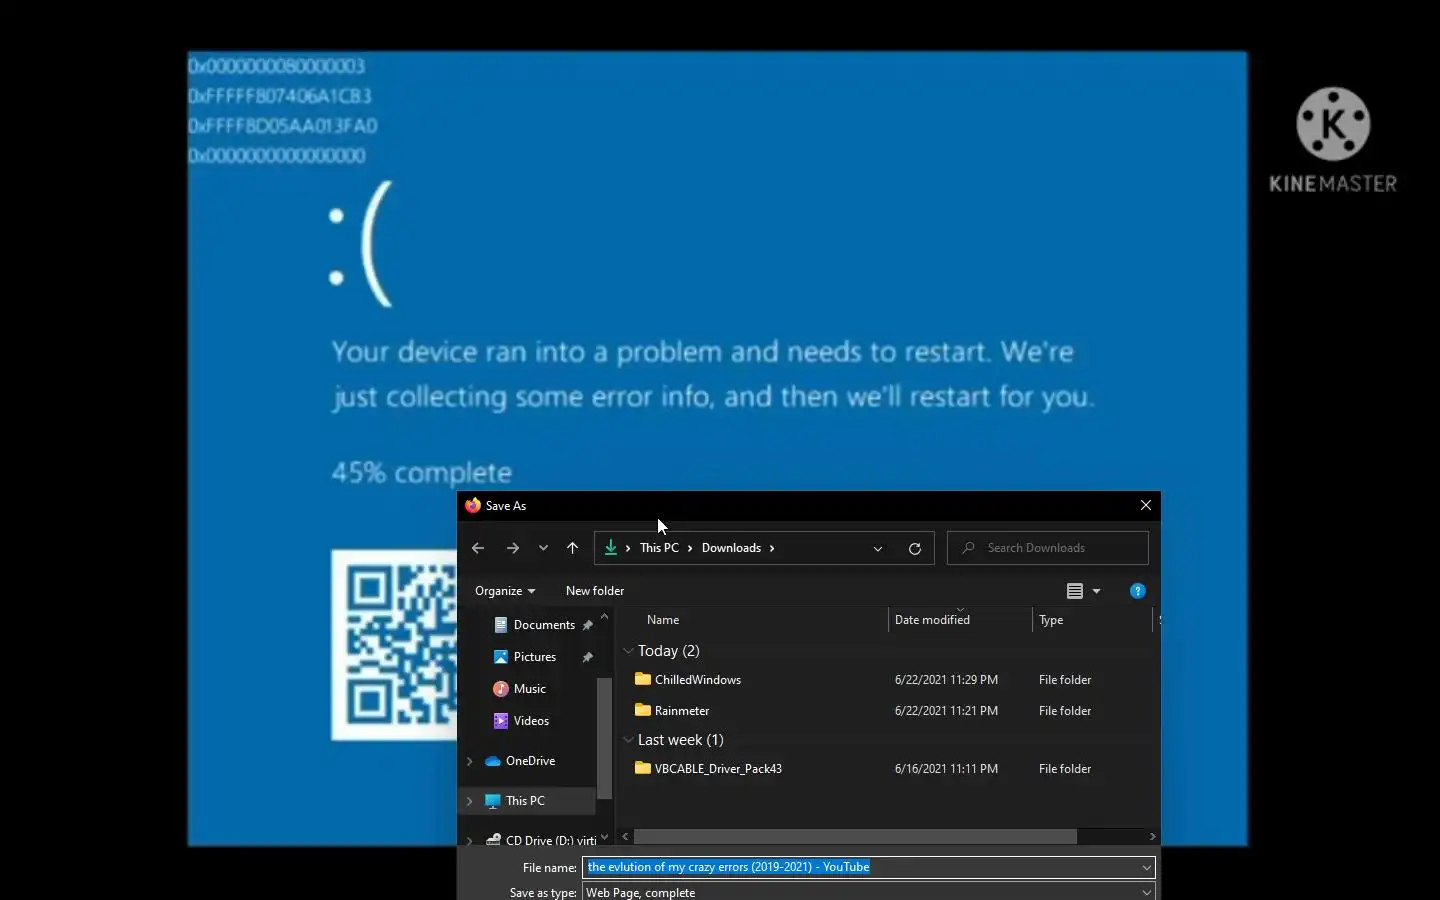Screen dimensions: 1440x900
Task: Click the pin icon next to Pictures
Action: point(588,657)
